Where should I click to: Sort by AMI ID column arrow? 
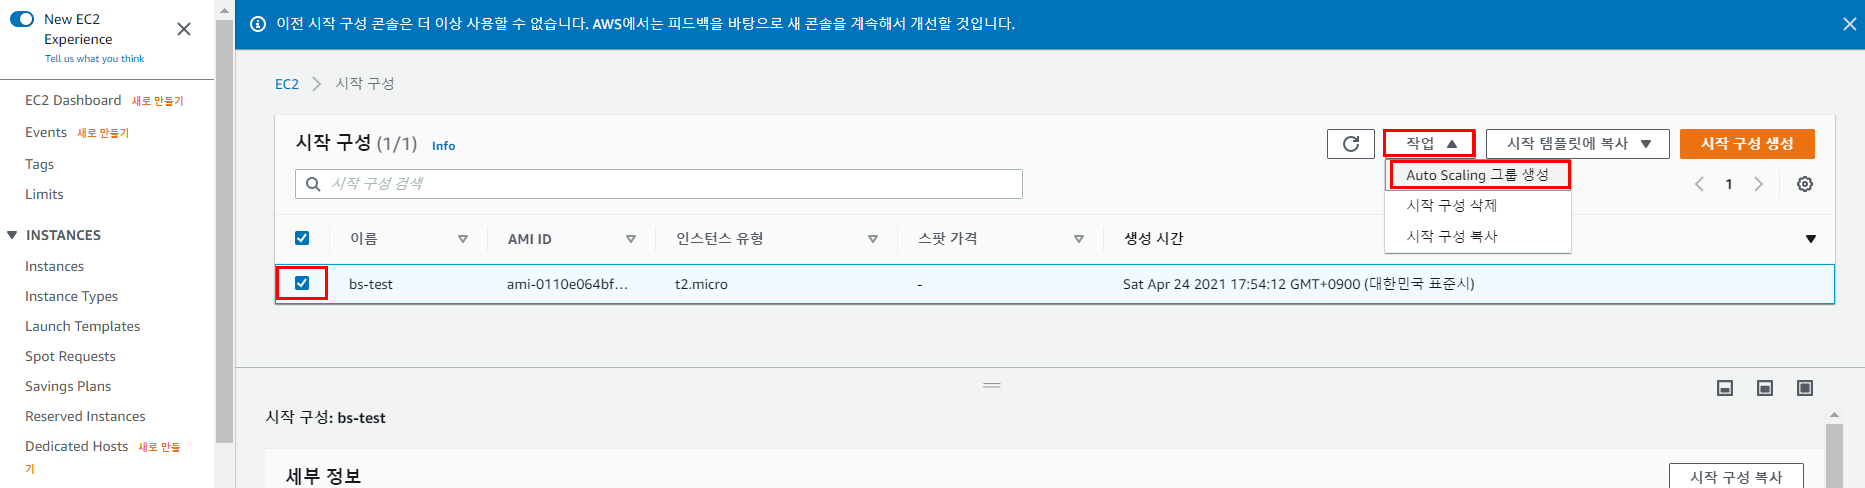pyautogui.click(x=631, y=239)
